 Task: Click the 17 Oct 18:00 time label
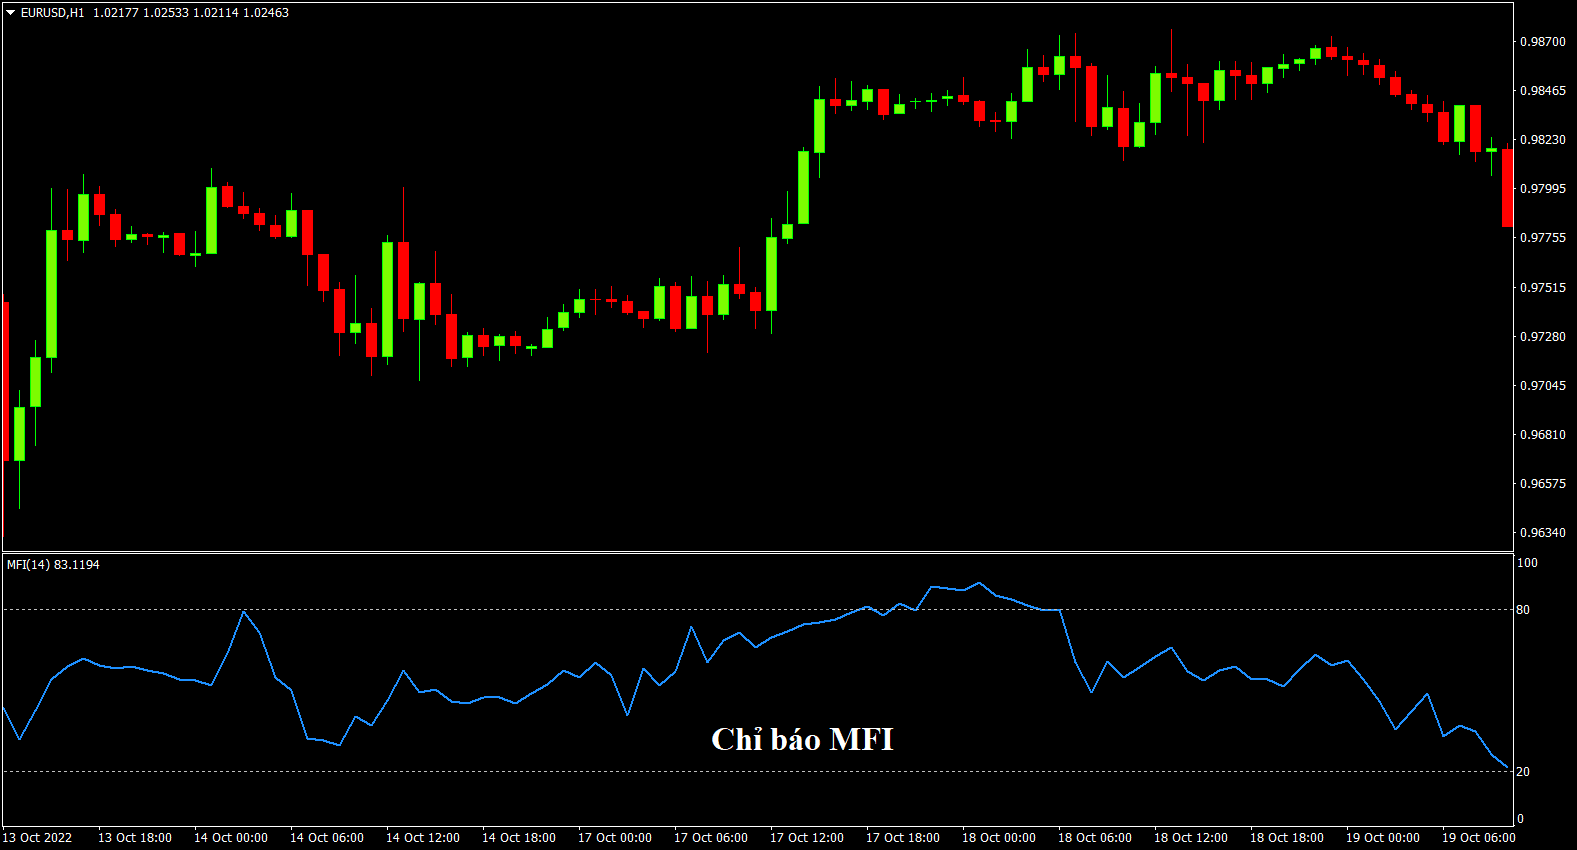click(903, 838)
